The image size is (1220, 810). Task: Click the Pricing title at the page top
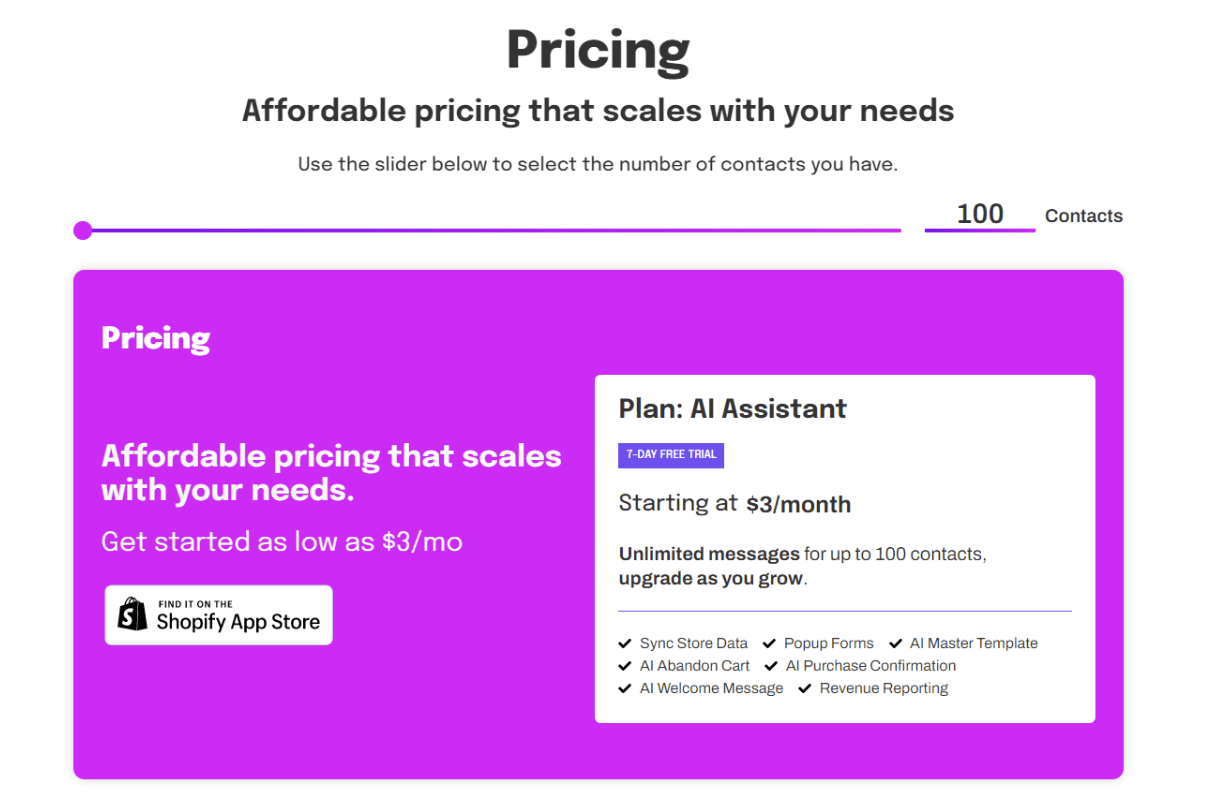click(598, 50)
